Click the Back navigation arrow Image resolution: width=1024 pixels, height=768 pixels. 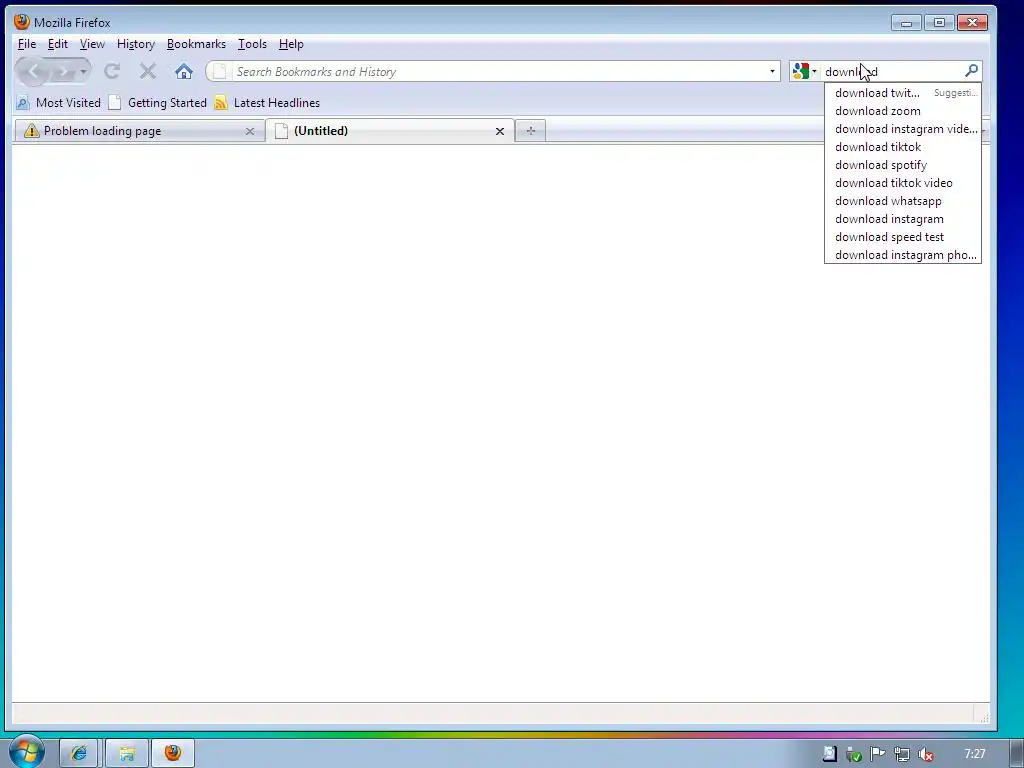(x=33, y=71)
